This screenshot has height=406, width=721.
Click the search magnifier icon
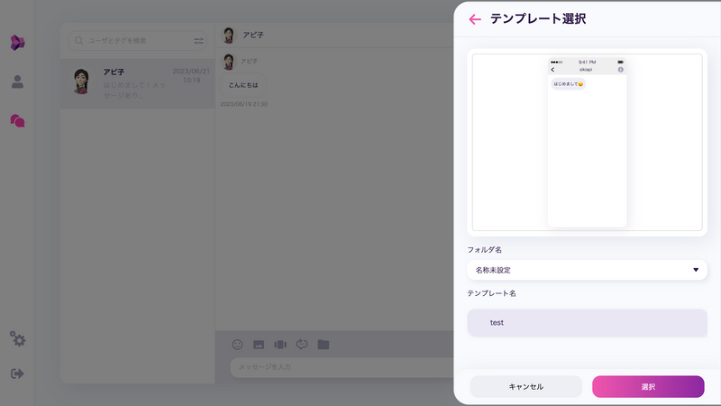point(79,40)
